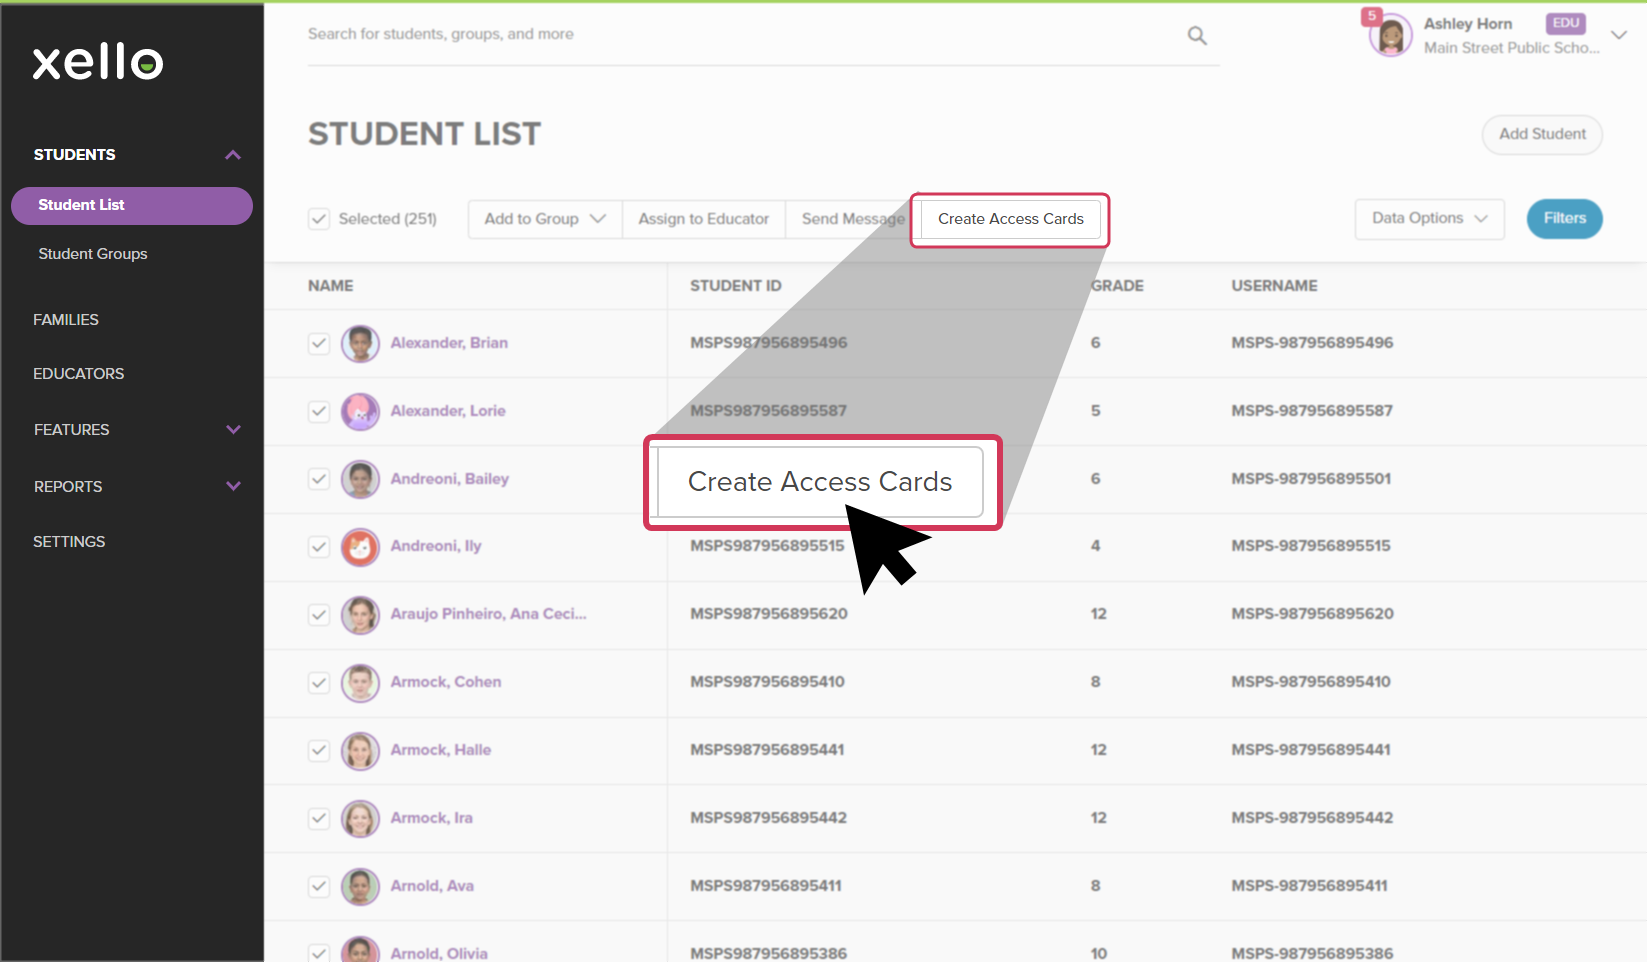Open Armock, Halle student link
1647x962 pixels.
coord(441,750)
